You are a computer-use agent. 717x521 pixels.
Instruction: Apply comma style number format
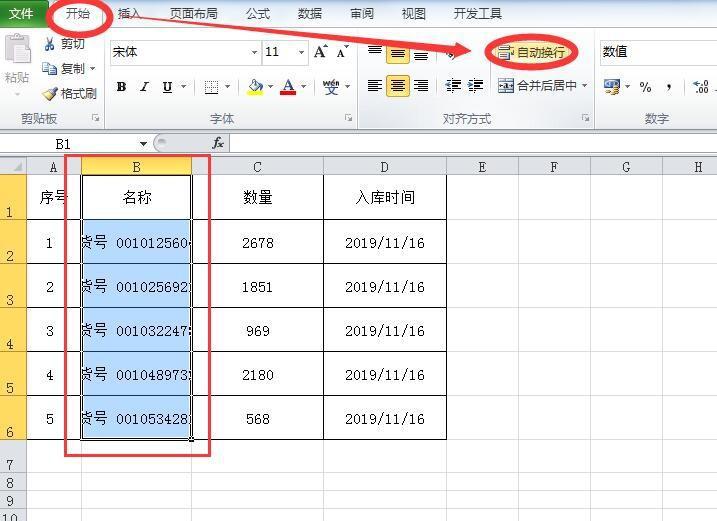click(x=669, y=87)
